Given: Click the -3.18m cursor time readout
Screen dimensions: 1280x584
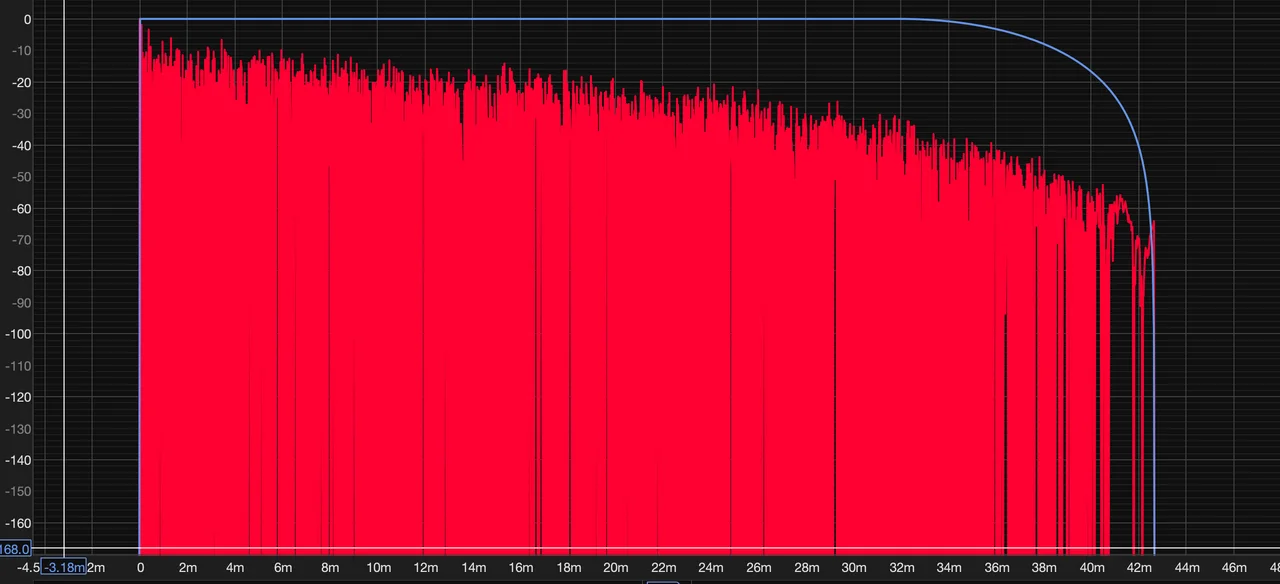Looking at the screenshot, I should click(64, 568).
